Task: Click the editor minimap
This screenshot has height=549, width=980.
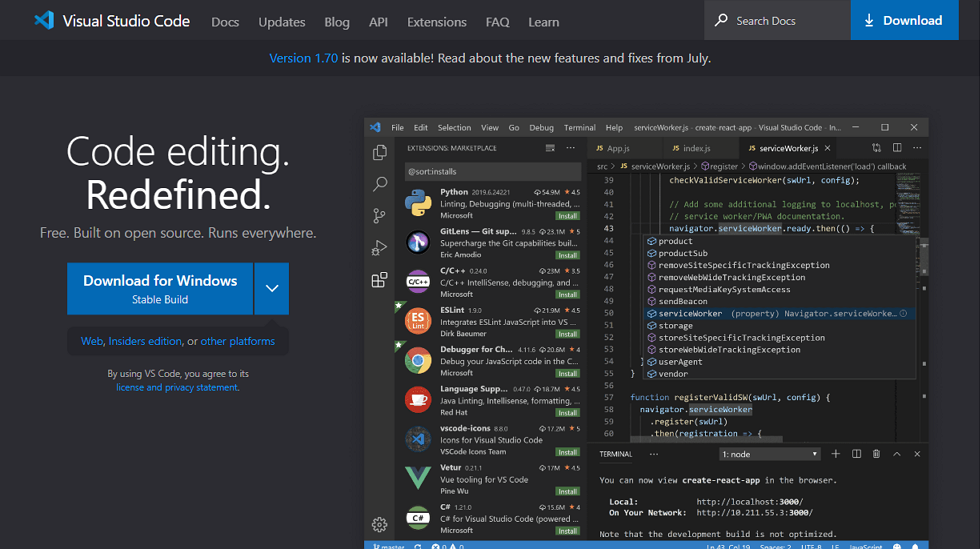Action: 908,203
